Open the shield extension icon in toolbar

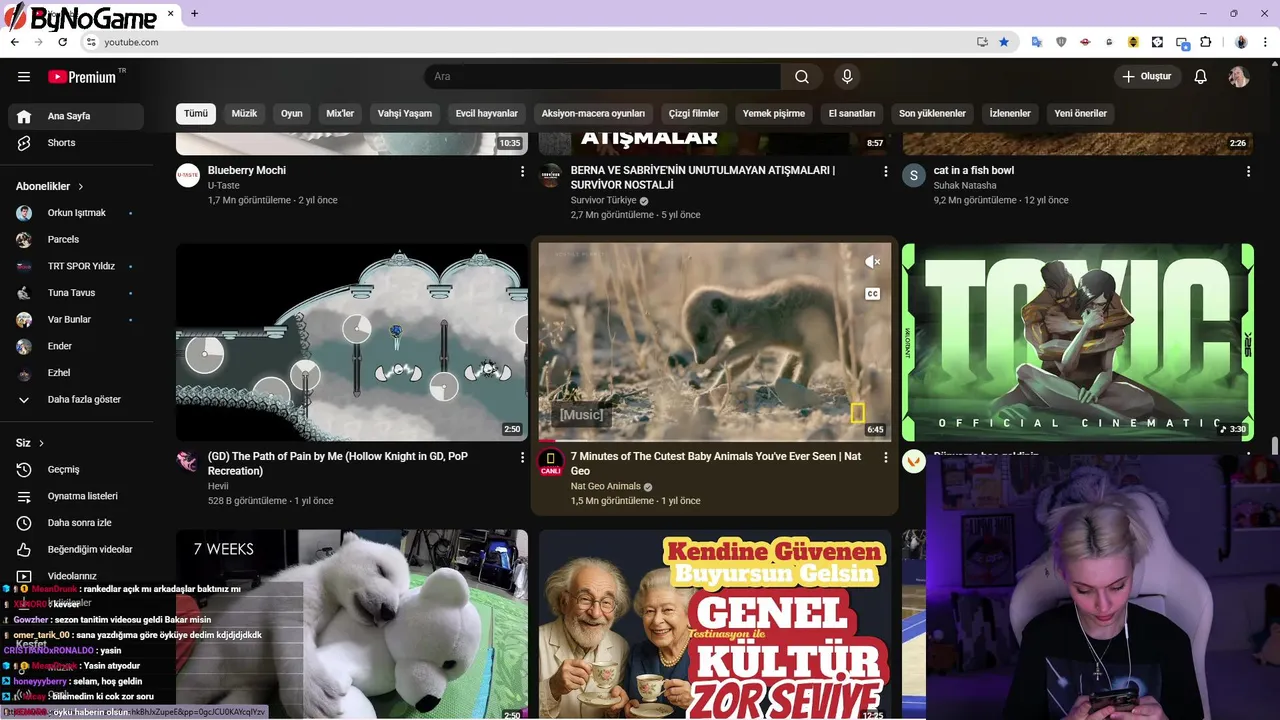pyautogui.click(x=1061, y=42)
